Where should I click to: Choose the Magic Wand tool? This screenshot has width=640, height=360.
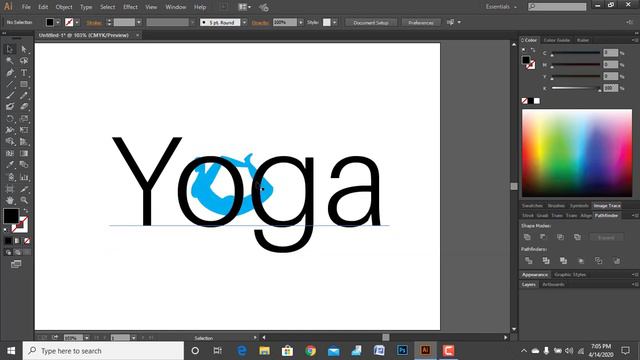coord(10,61)
